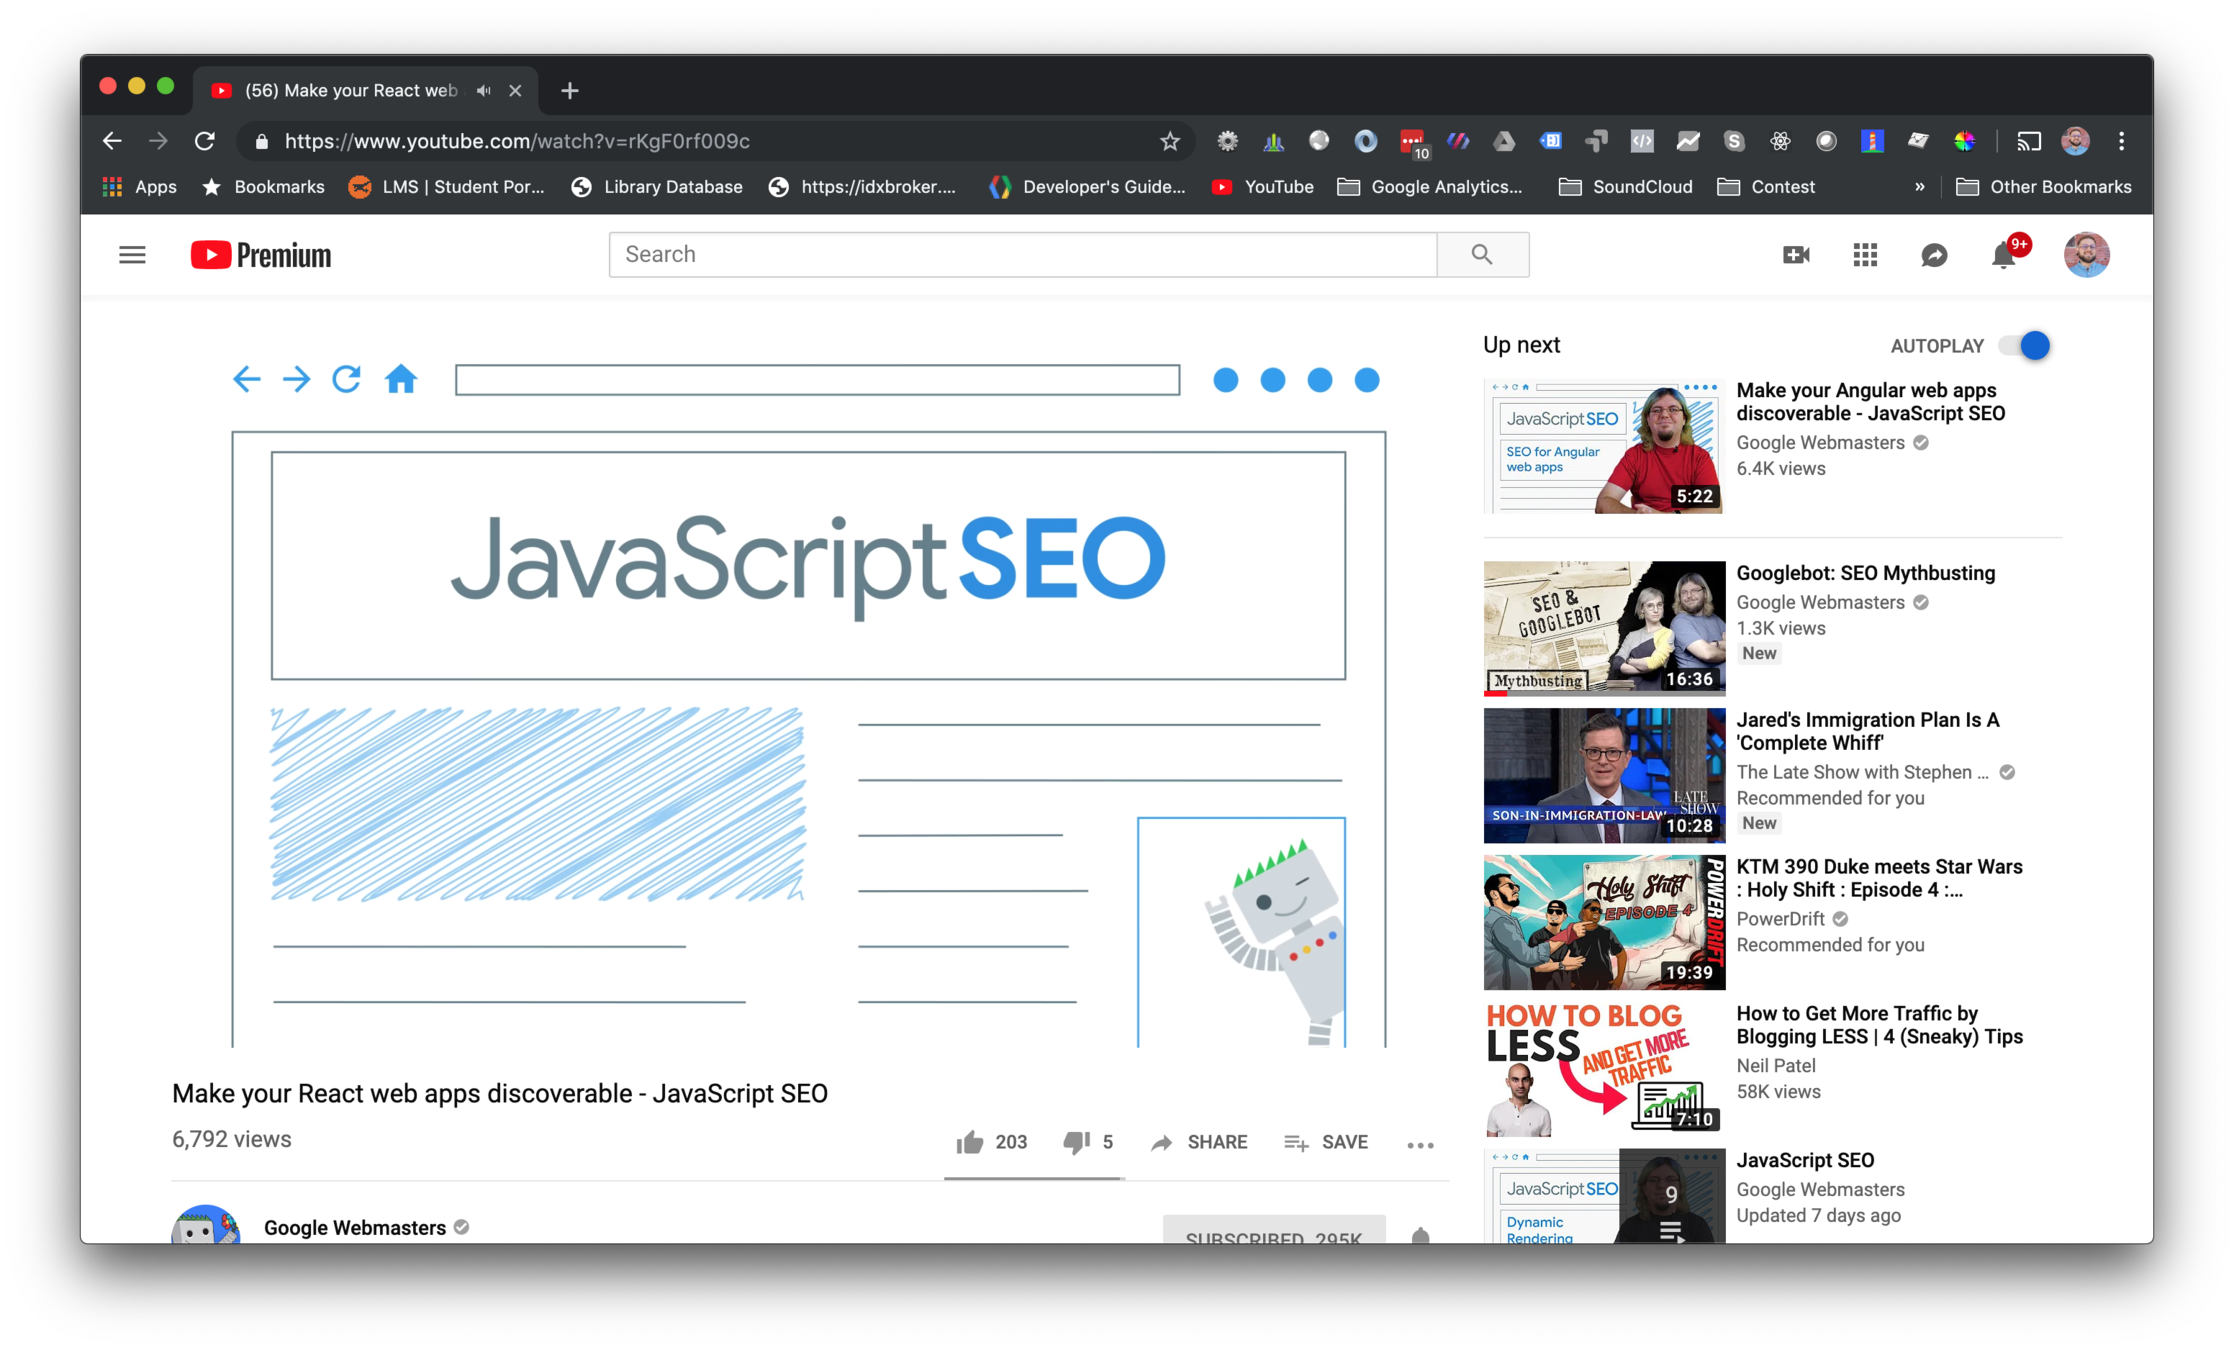Open Chrome's three-dot customize menu
Image resolution: width=2234 pixels, height=1350 pixels.
tap(2121, 141)
